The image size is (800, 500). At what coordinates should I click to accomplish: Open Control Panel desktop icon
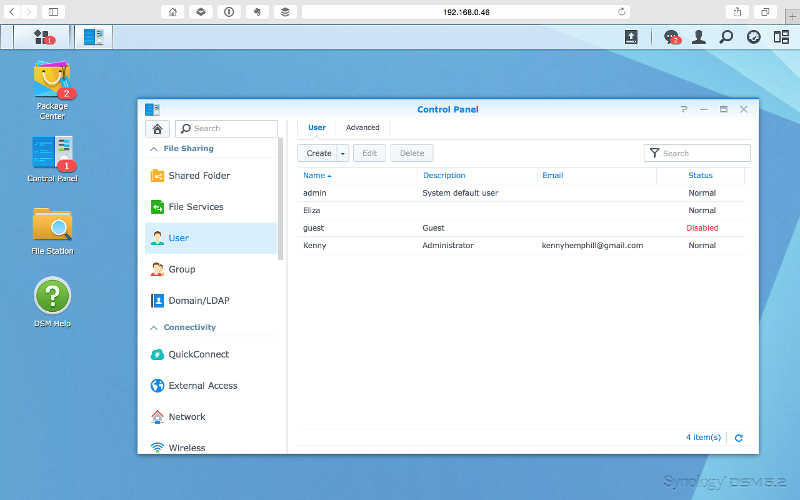[x=53, y=159]
